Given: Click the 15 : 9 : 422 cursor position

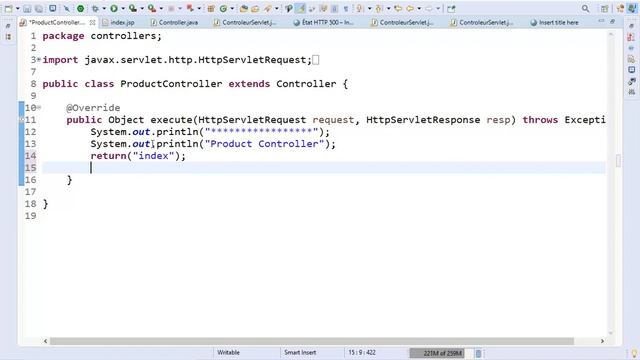Looking at the screenshot, I should 362,352.
